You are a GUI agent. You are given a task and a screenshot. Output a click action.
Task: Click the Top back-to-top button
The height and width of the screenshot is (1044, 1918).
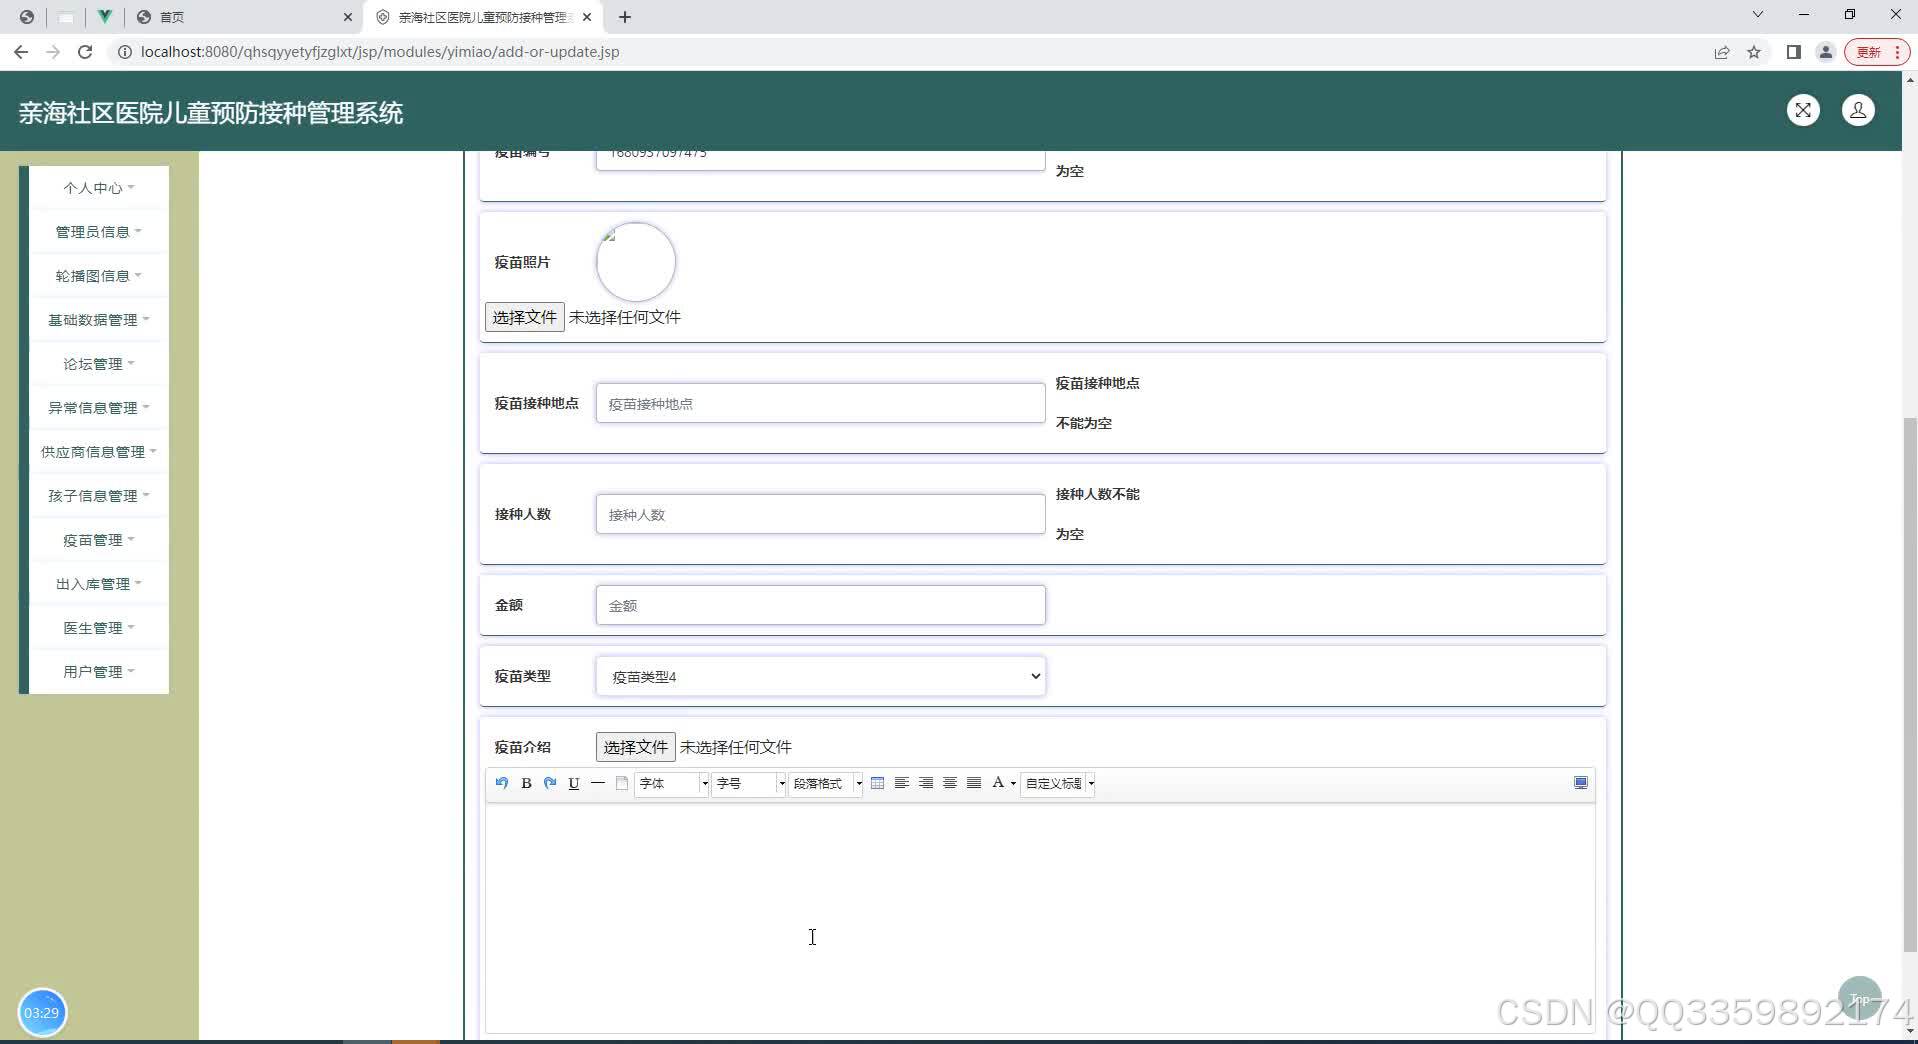1860,998
